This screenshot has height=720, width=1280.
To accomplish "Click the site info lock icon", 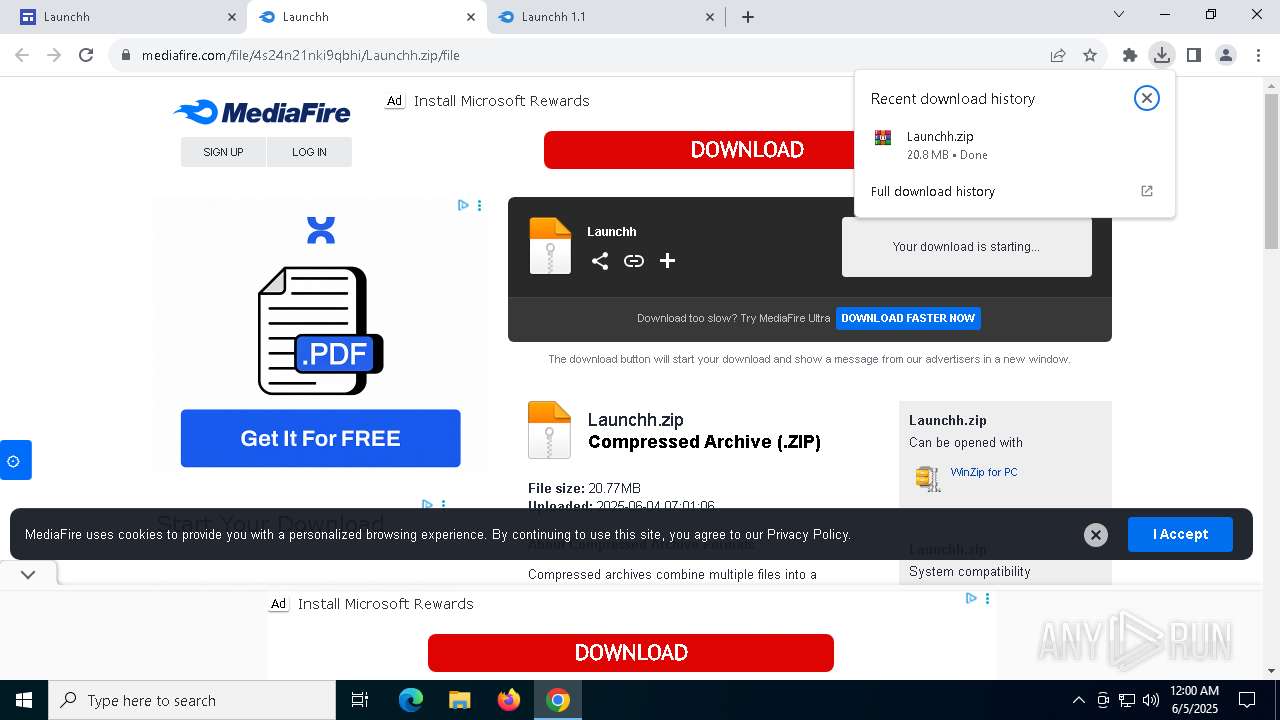I will click(125, 55).
